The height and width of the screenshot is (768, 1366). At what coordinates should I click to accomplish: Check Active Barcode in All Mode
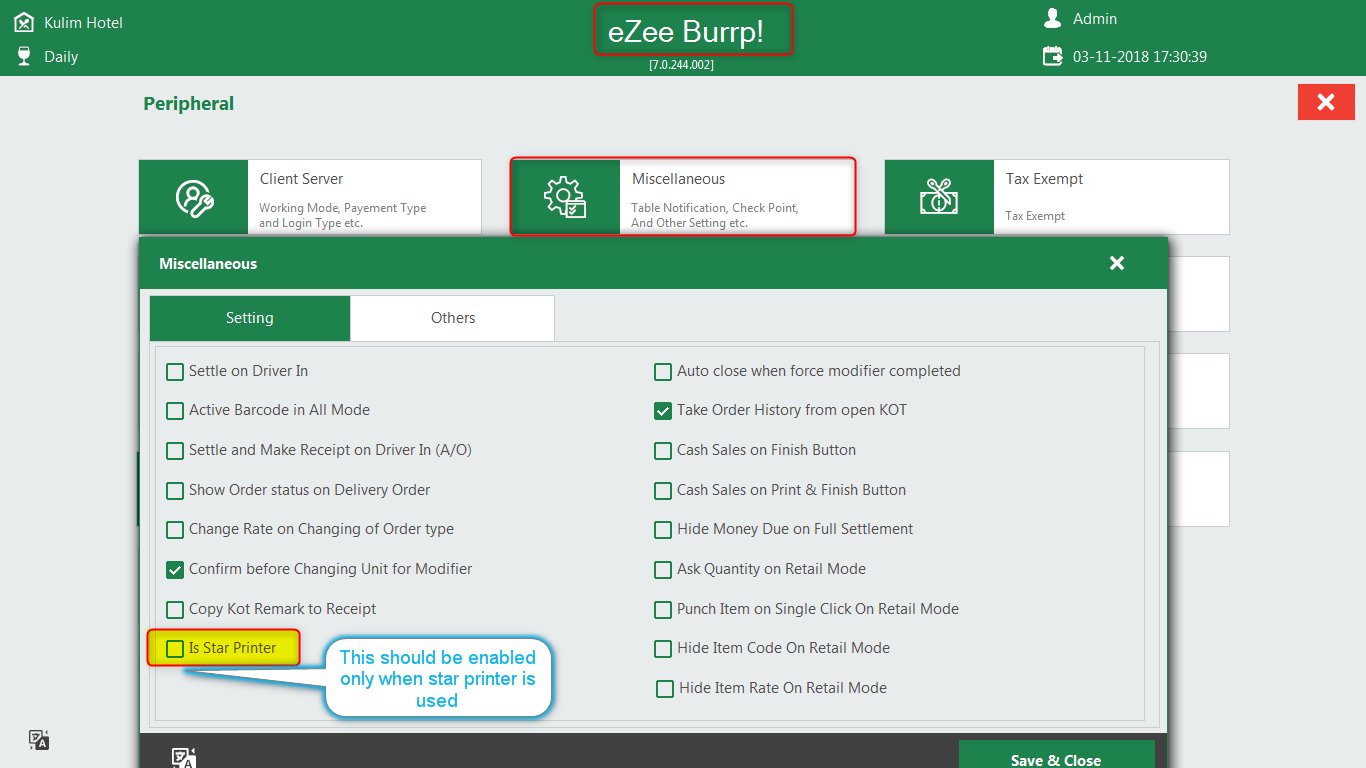point(175,411)
